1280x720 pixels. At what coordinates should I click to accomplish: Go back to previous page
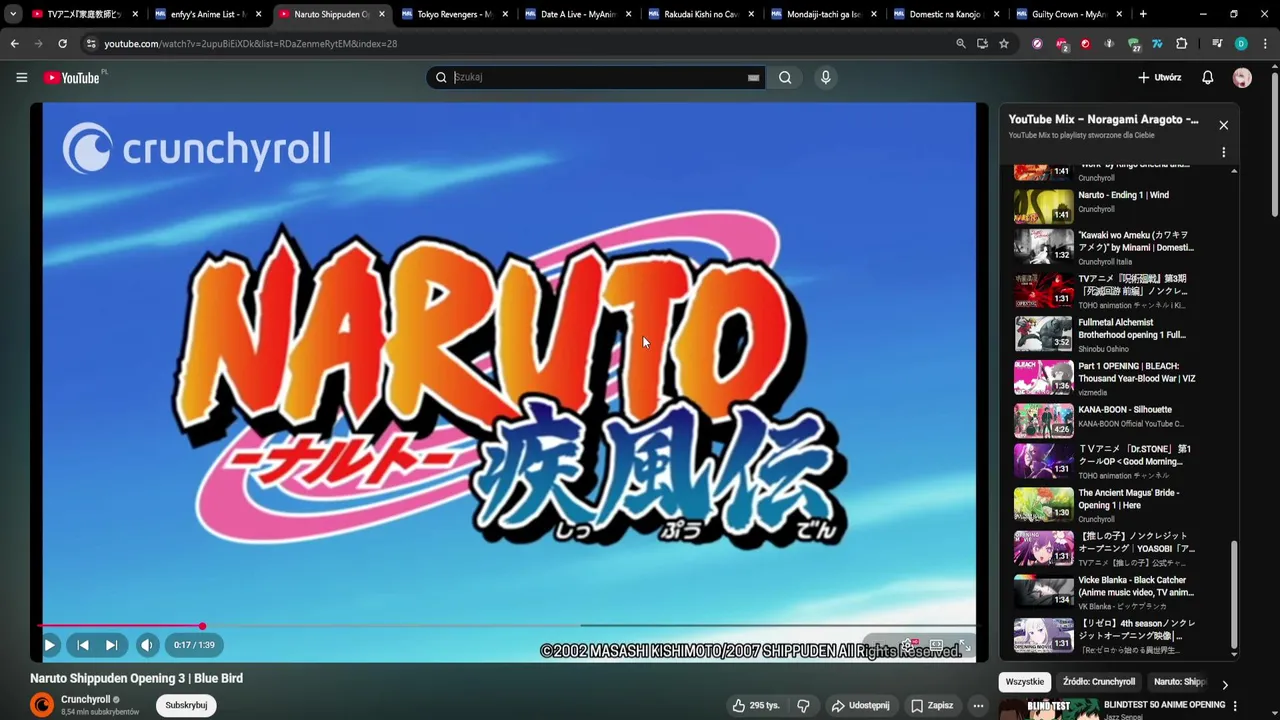point(14,44)
